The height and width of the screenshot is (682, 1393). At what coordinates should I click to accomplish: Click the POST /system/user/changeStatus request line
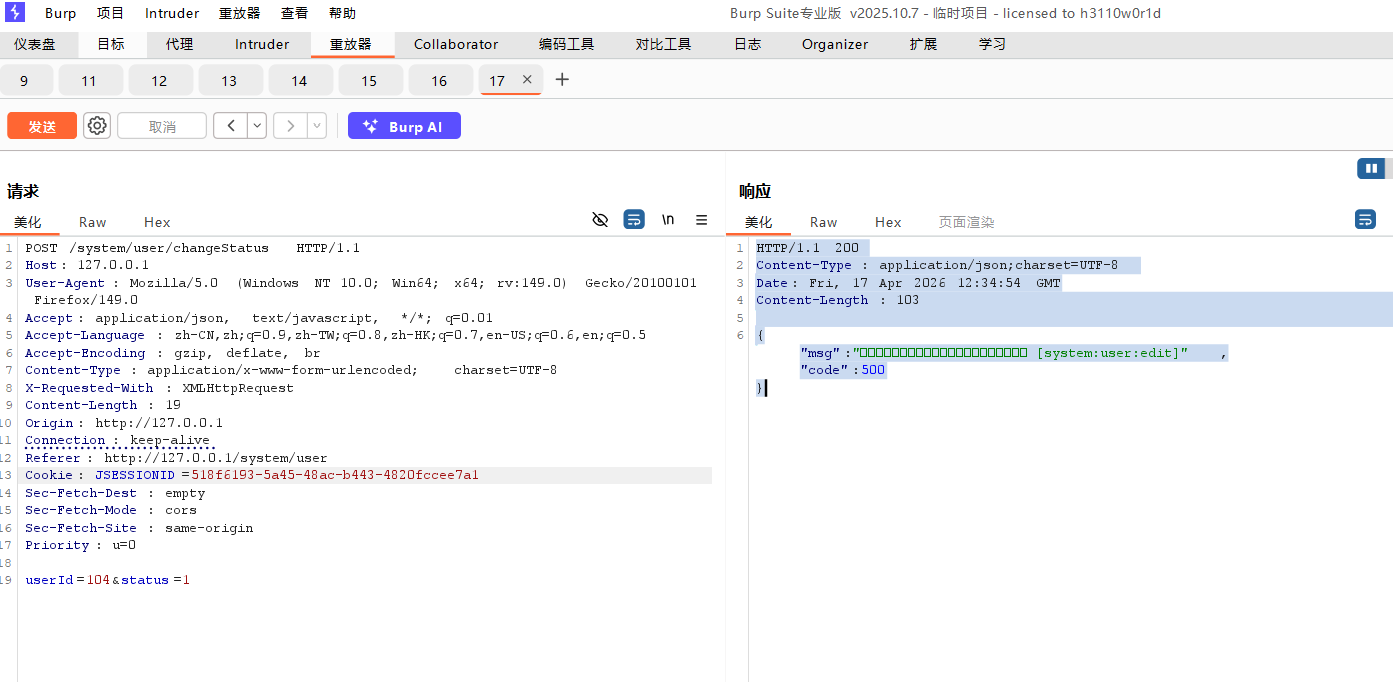[x=192, y=248]
